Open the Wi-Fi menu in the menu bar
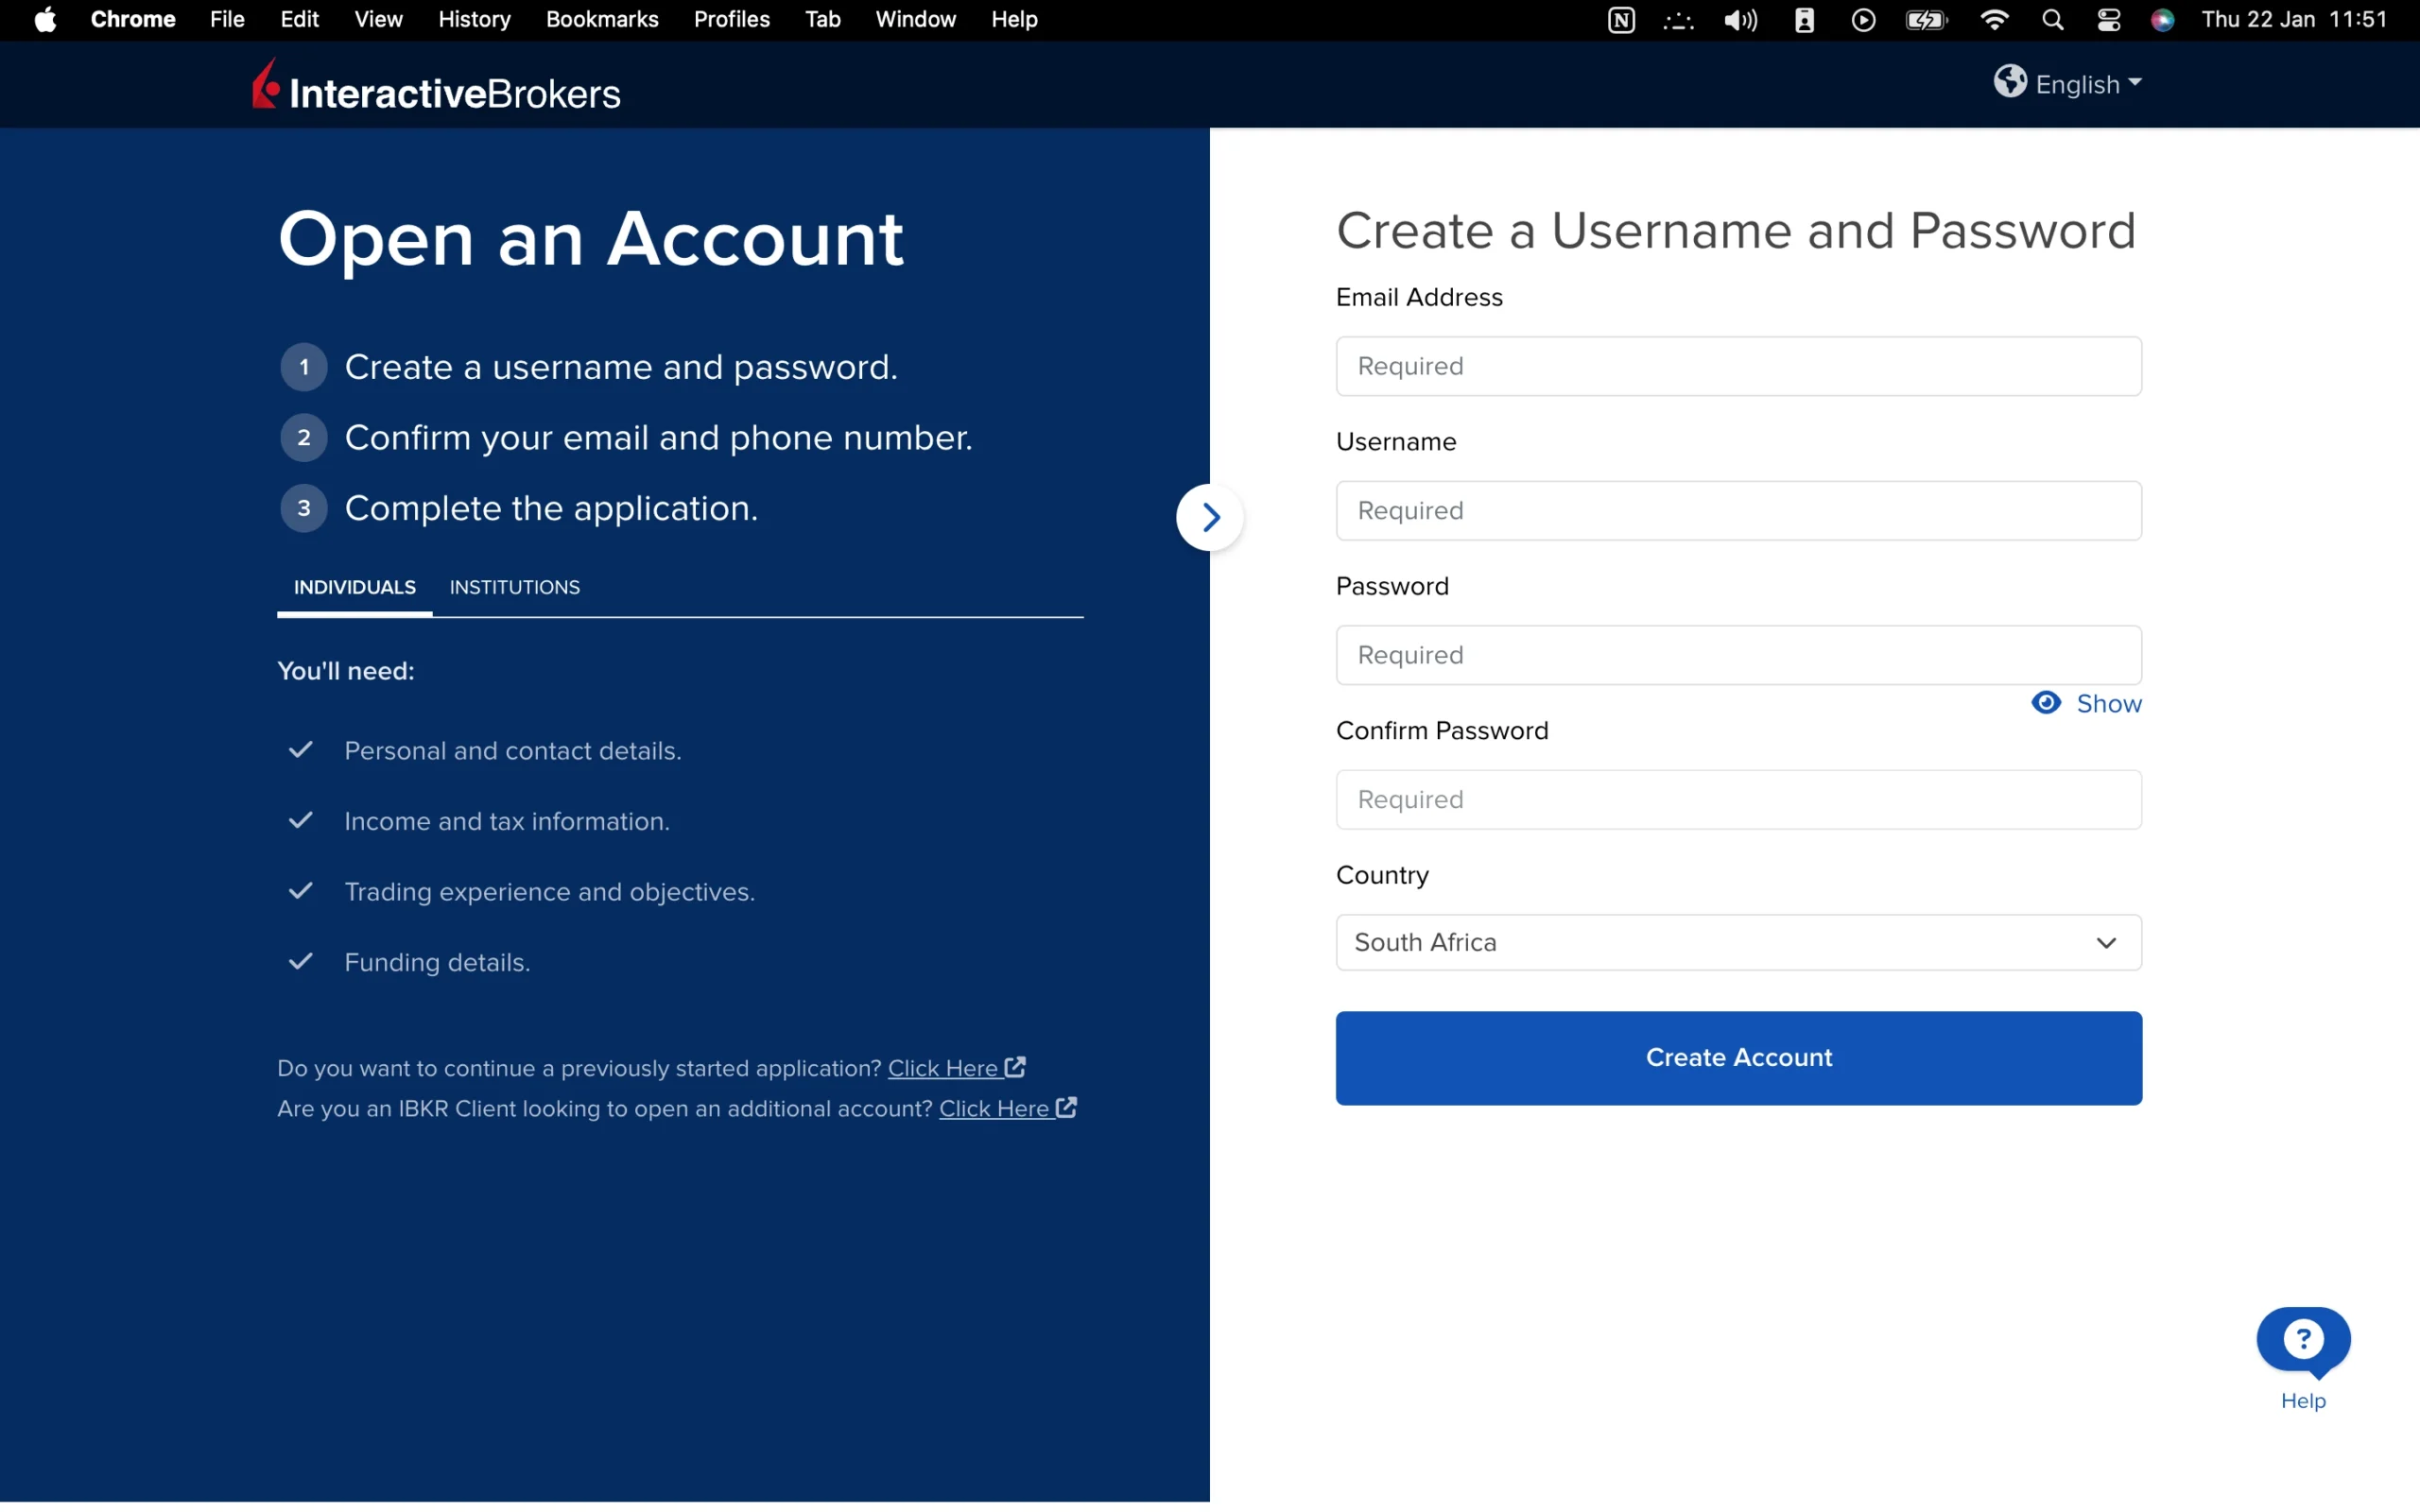The image size is (2420, 1512). click(1993, 19)
